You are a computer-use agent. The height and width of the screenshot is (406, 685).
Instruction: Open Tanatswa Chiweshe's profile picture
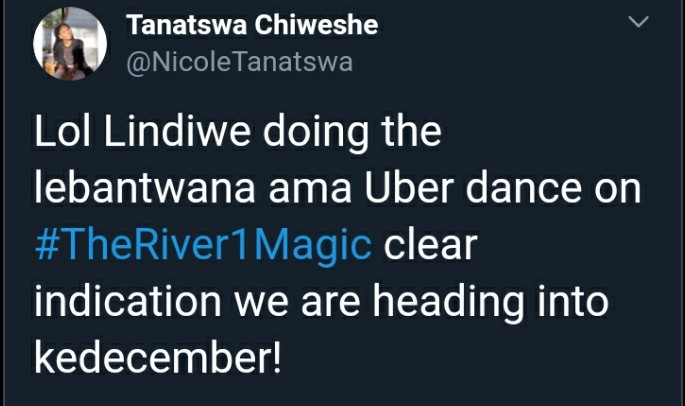coord(70,44)
